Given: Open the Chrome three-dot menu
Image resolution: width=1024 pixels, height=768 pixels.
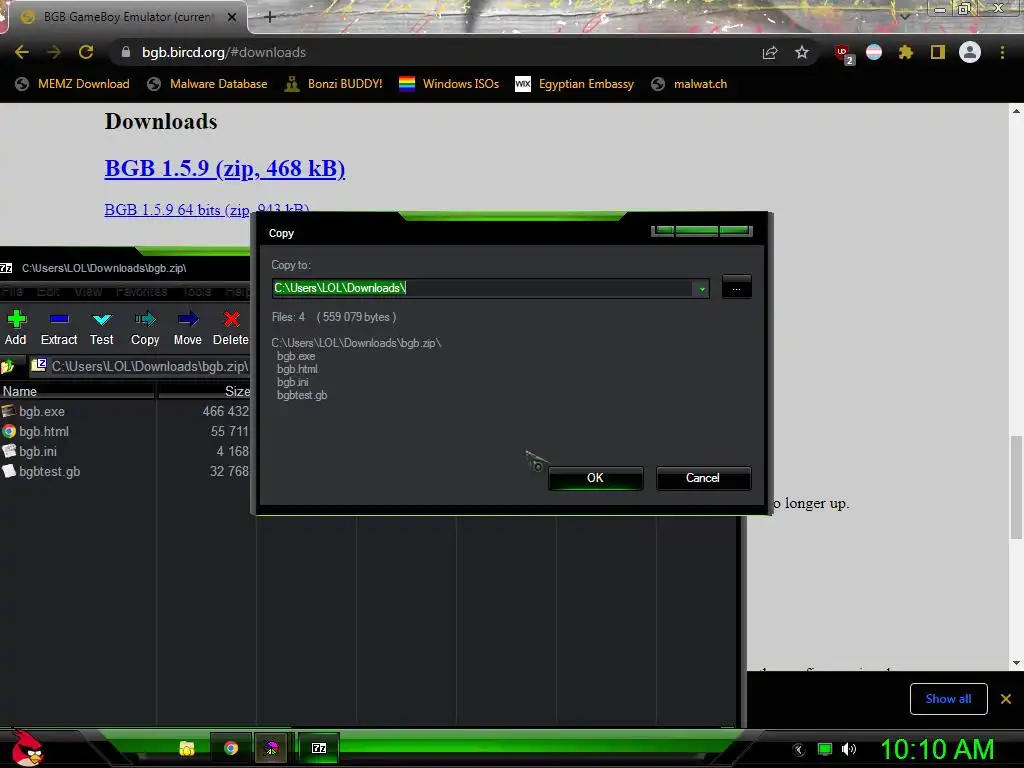Looking at the screenshot, I should (1002, 52).
